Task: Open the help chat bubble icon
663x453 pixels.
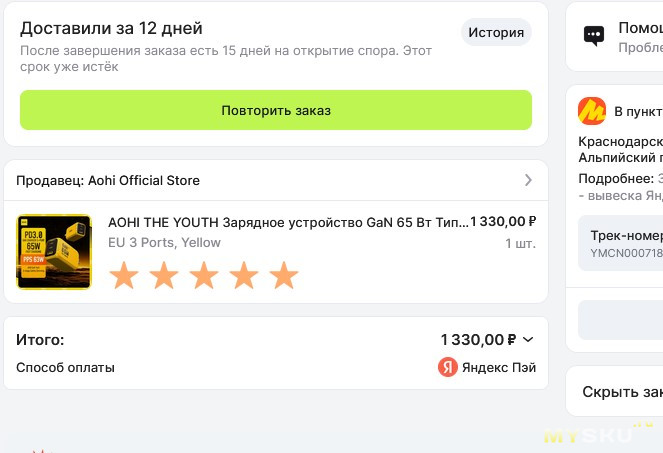Action: tap(594, 36)
